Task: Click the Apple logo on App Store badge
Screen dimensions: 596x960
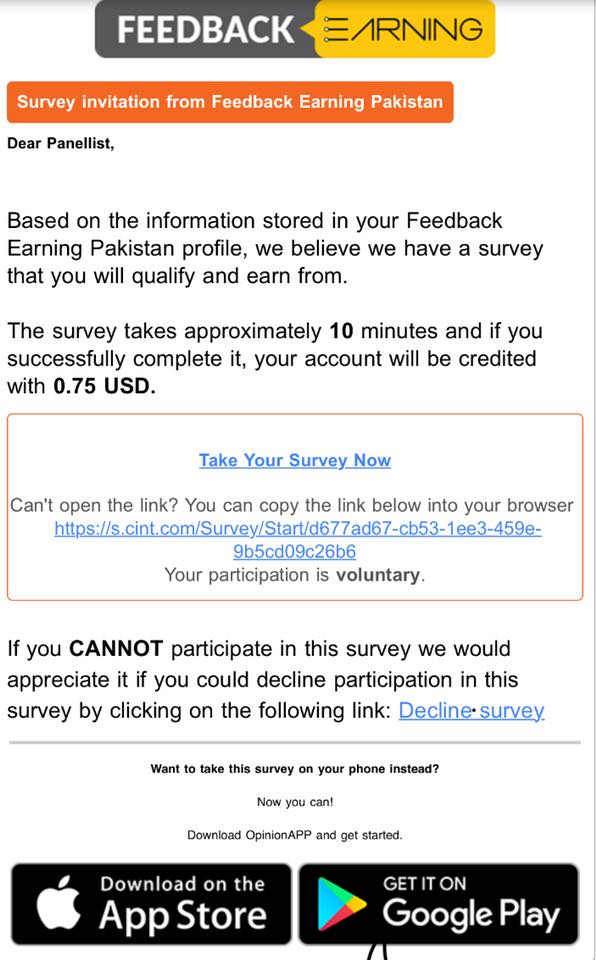Action: coord(59,902)
